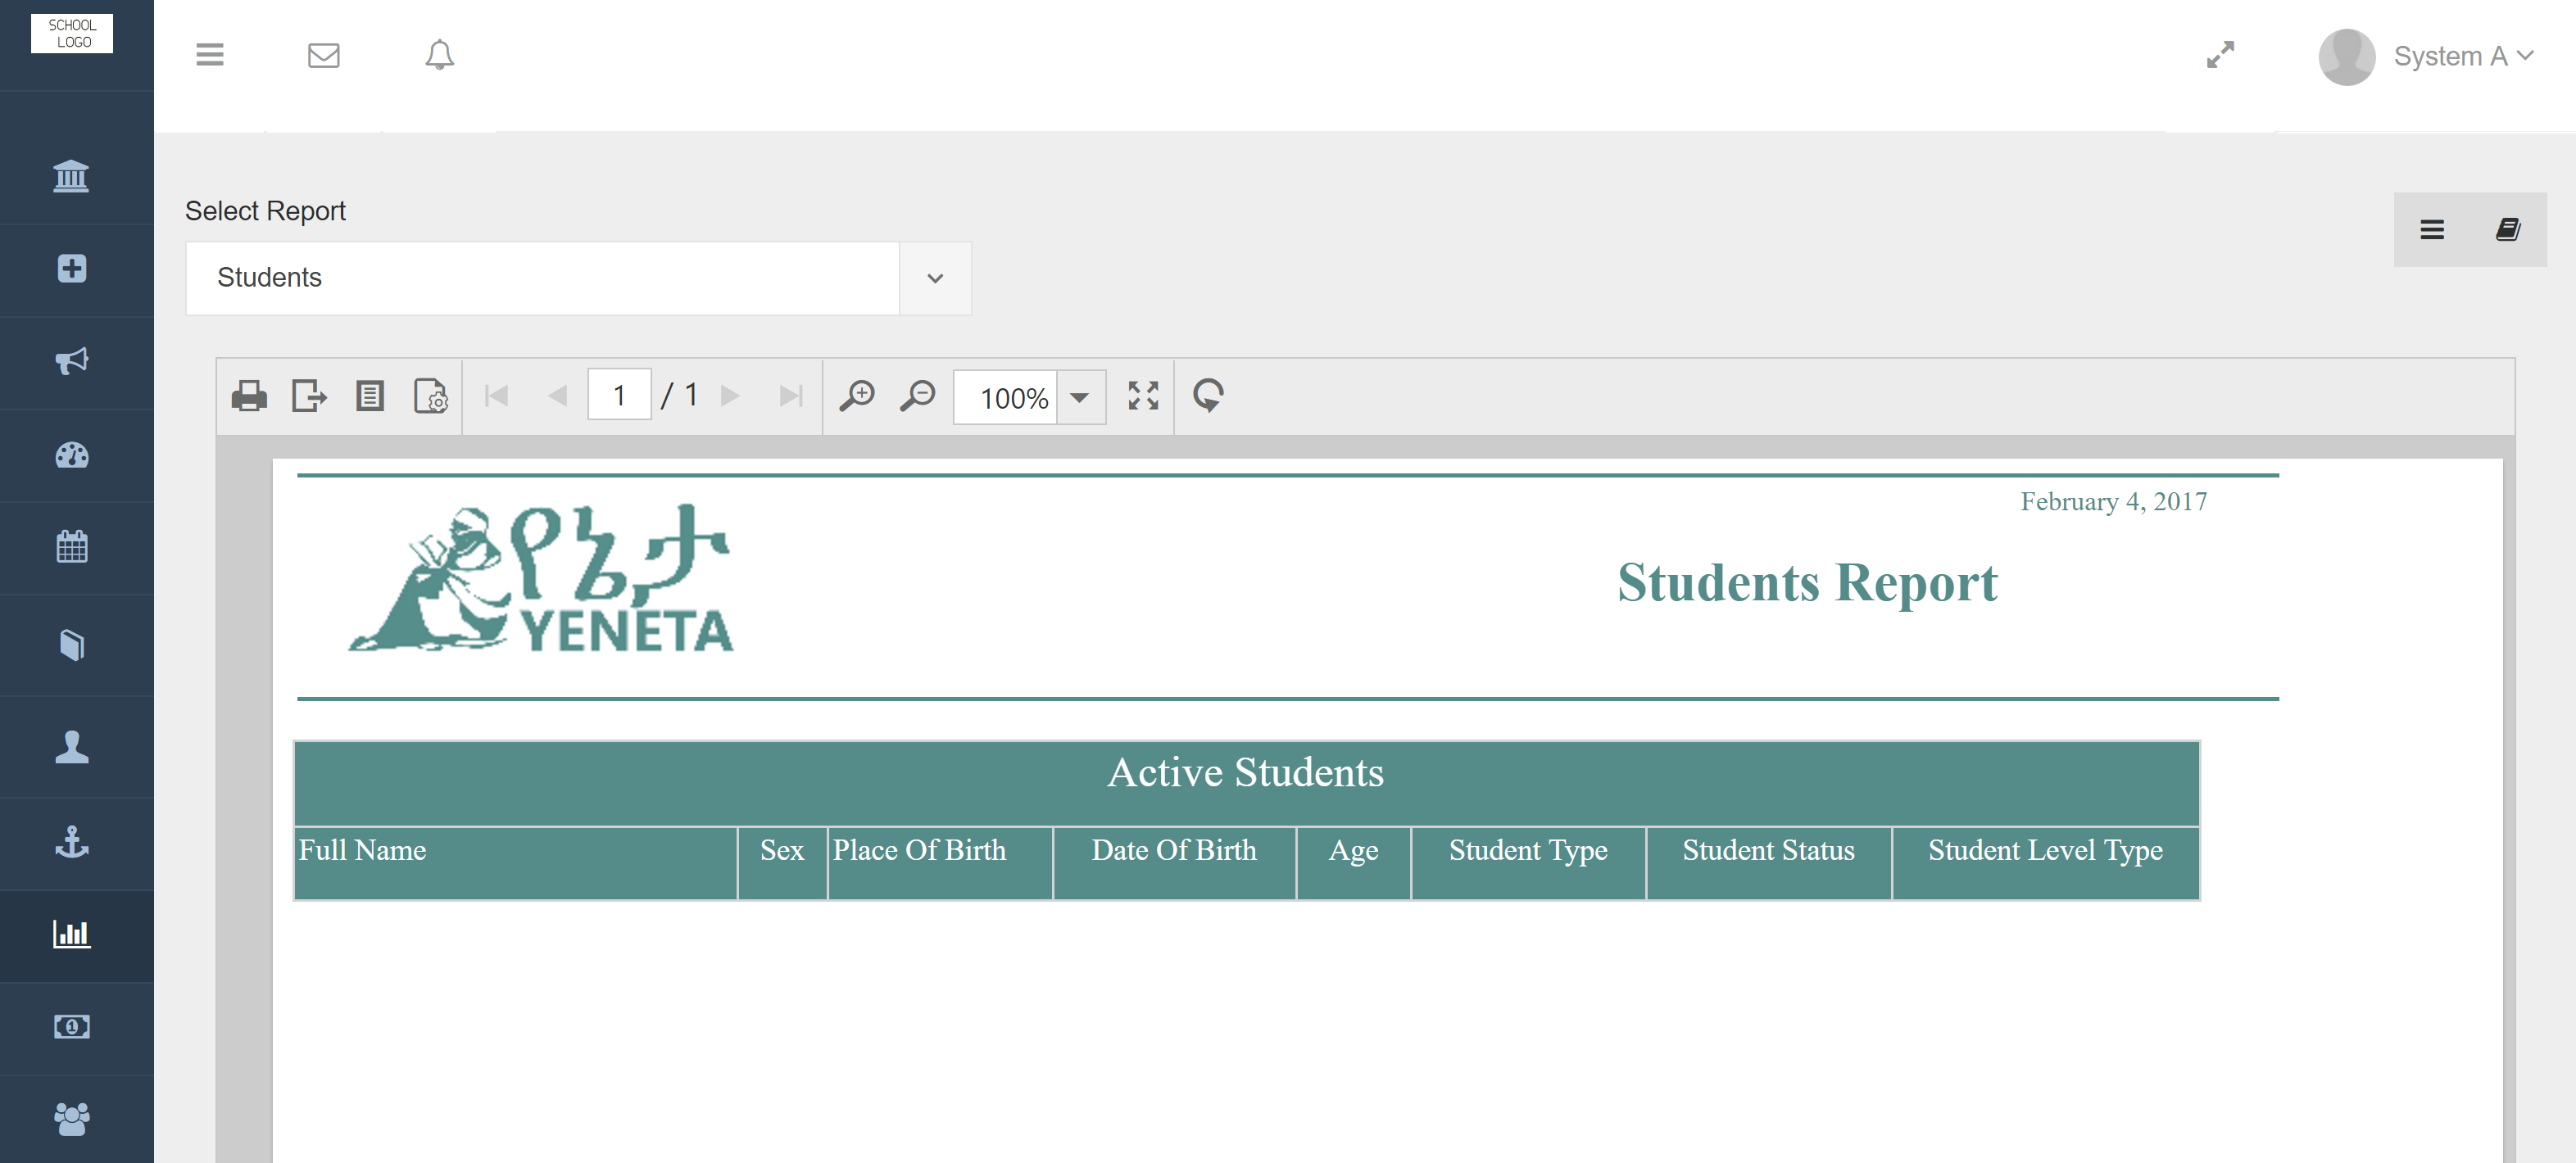
Task: Click the print report icon
Action: [x=249, y=396]
